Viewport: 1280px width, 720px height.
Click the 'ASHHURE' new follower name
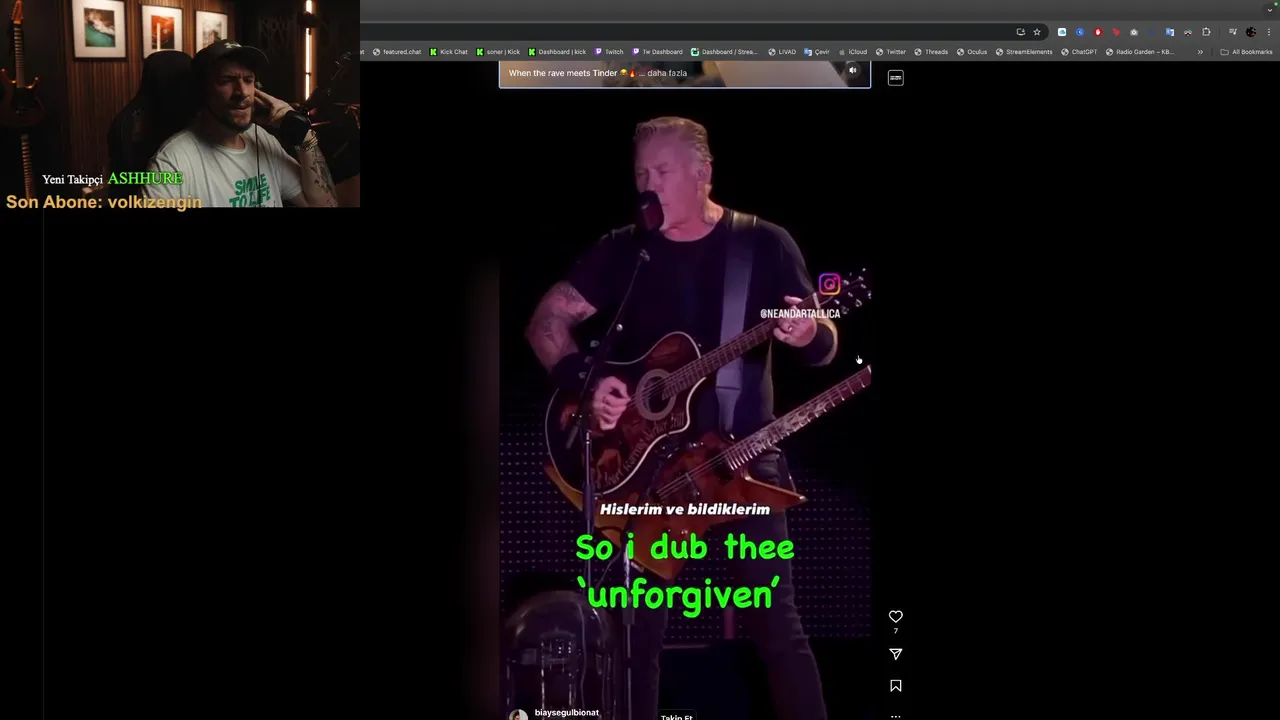coord(145,179)
